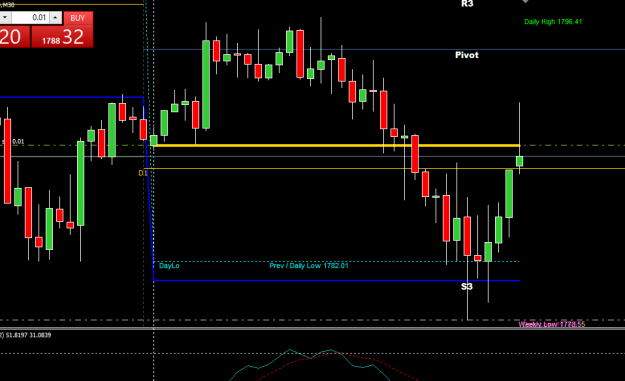Increase lot volume with the up arrow
Viewport: 625px width, 381px height.
[x=56, y=18]
